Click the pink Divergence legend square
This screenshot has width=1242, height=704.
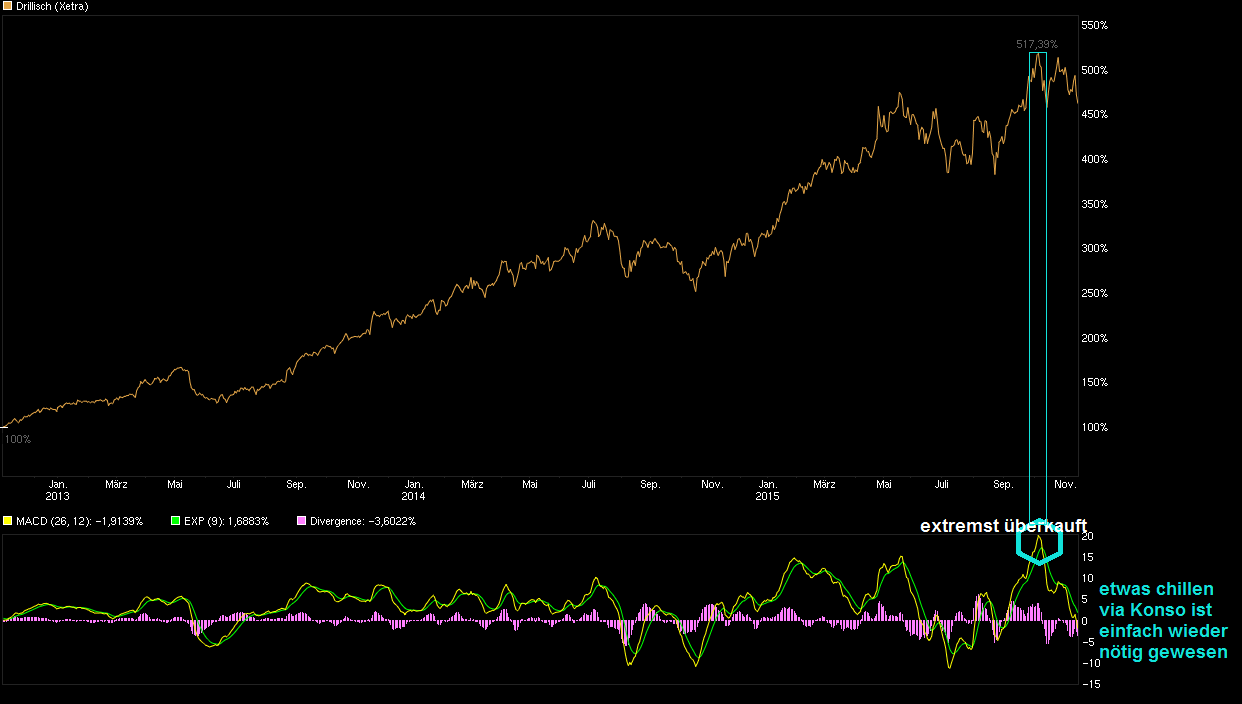[x=301, y=521]
